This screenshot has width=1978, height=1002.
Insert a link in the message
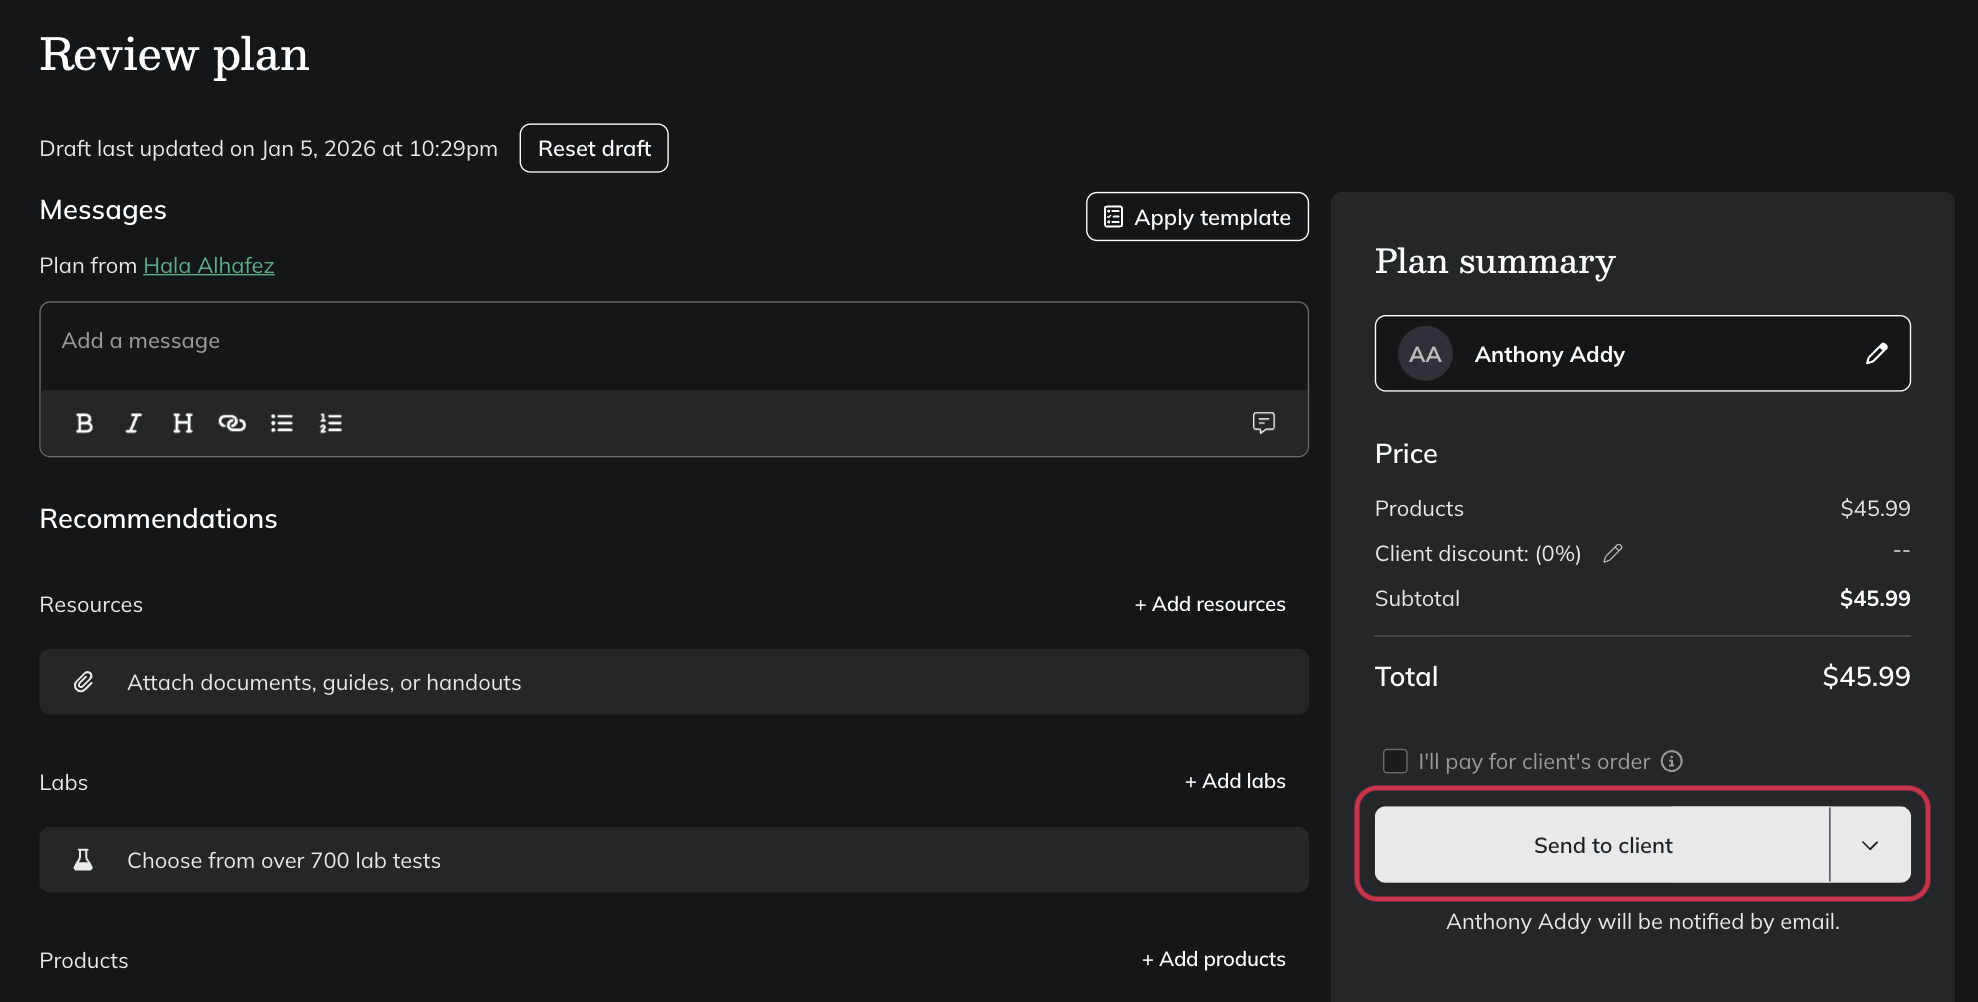tap(232, 423)
